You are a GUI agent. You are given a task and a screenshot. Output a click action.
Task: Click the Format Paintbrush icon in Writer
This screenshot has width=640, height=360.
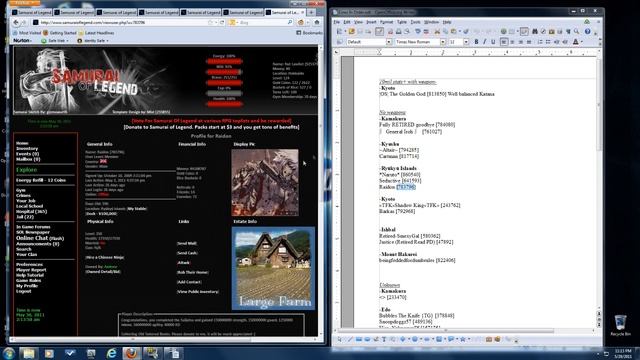(465, 31)
